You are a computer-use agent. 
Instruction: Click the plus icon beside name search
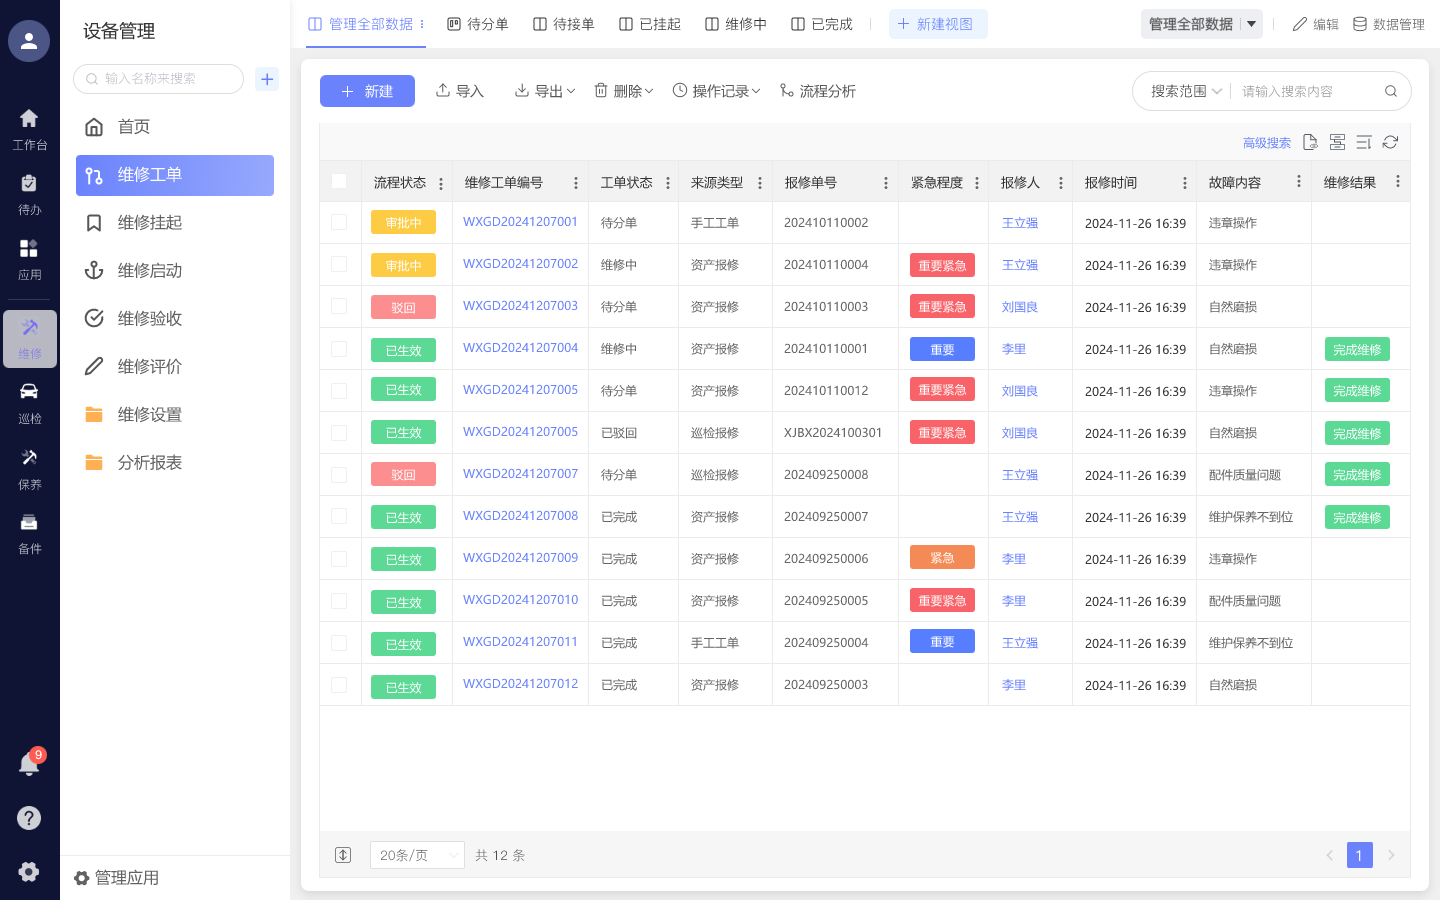(267, 79)
